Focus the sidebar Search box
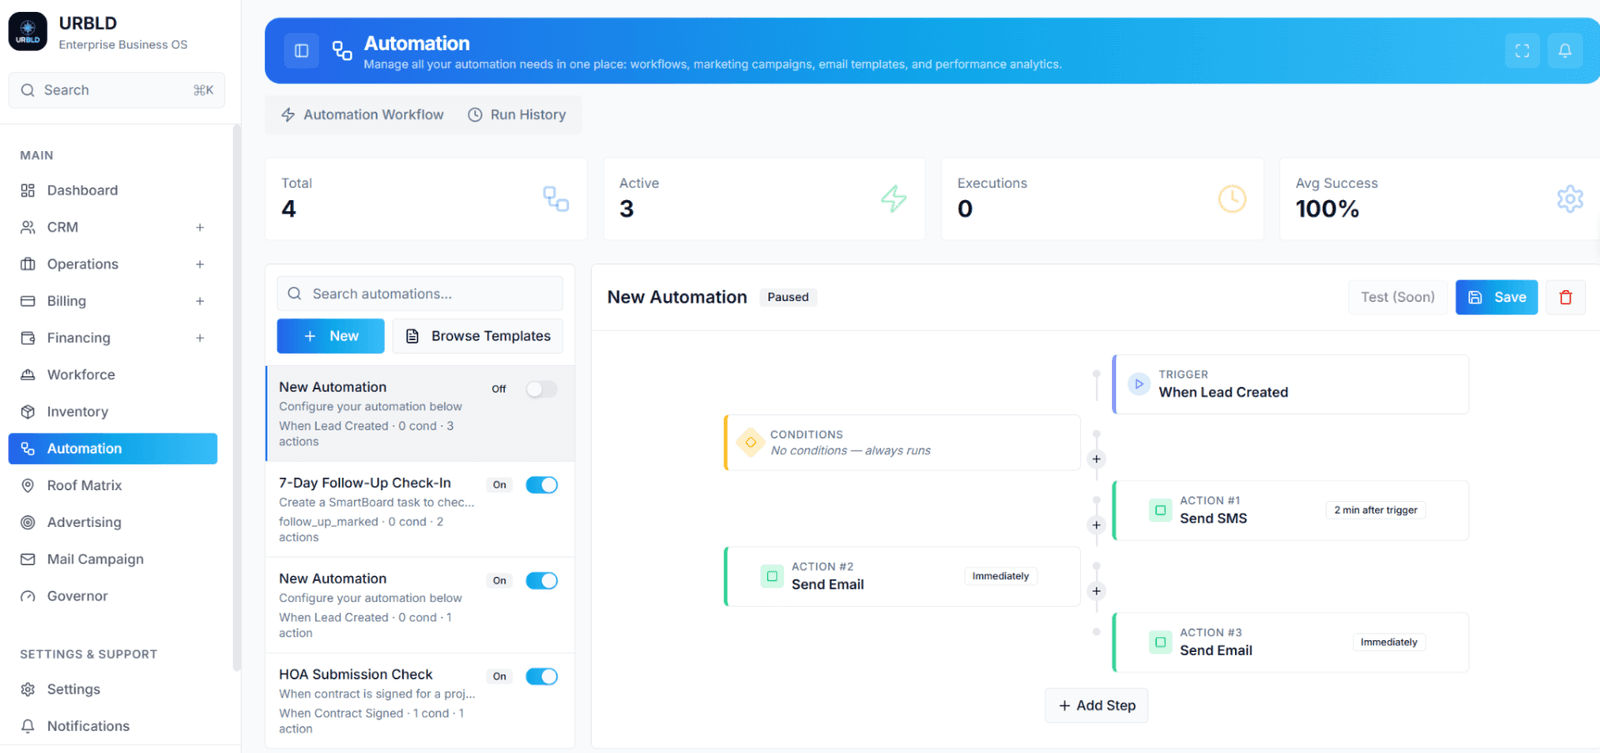Viewport: 1600px width, 753px height. click(x=117, y=90)
